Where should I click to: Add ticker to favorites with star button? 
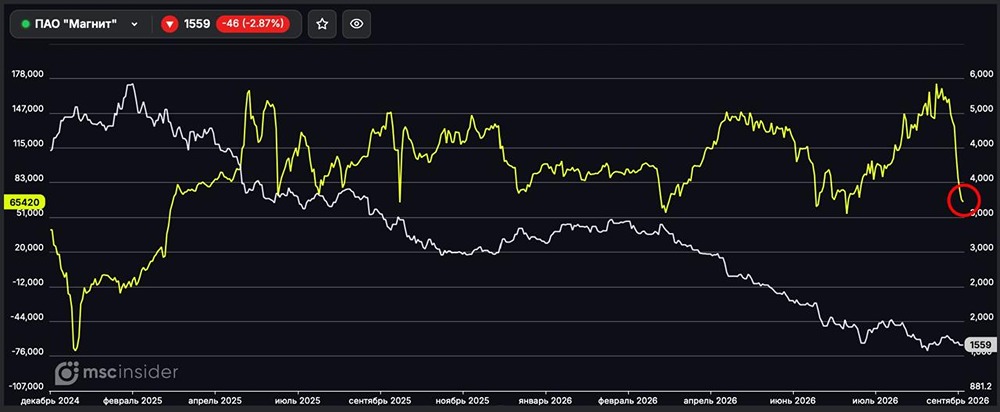click(x=322, y=24)
